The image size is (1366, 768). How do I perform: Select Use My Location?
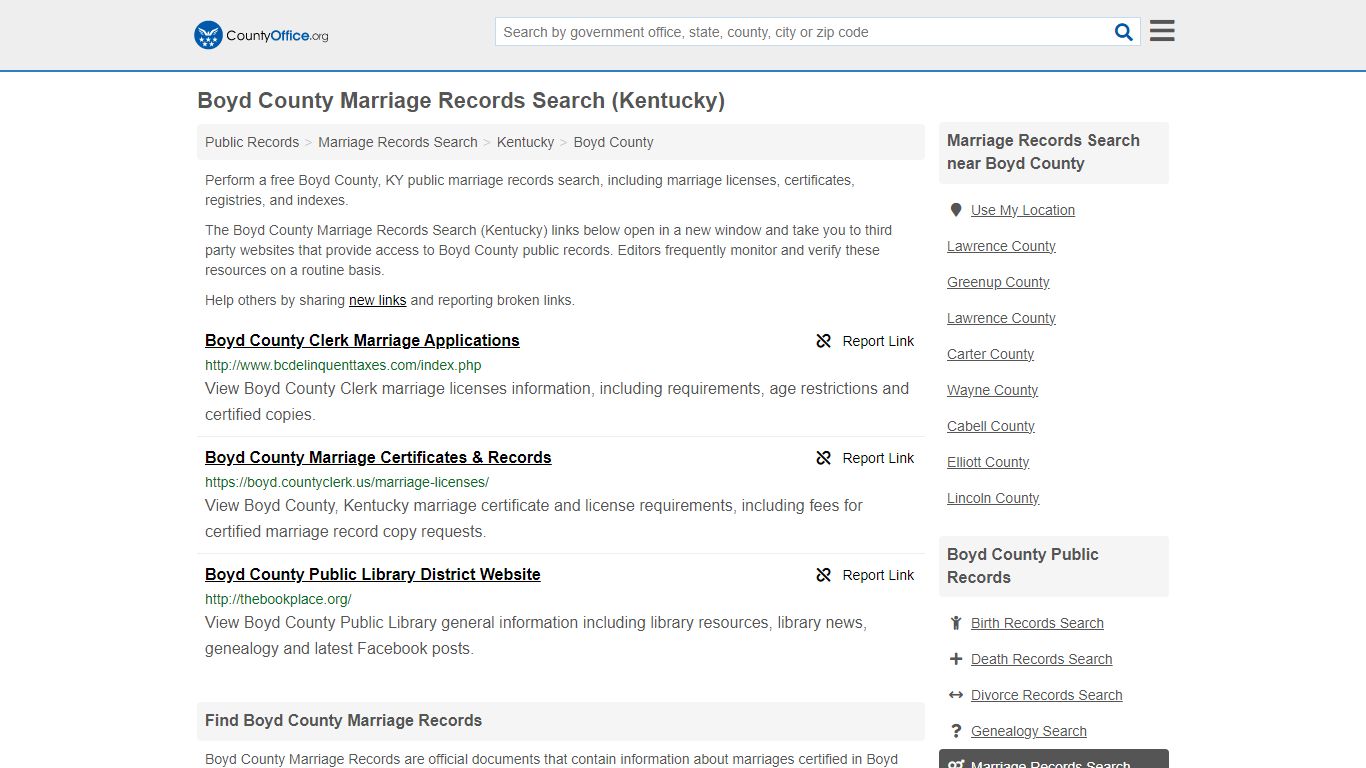point(1023,210)
